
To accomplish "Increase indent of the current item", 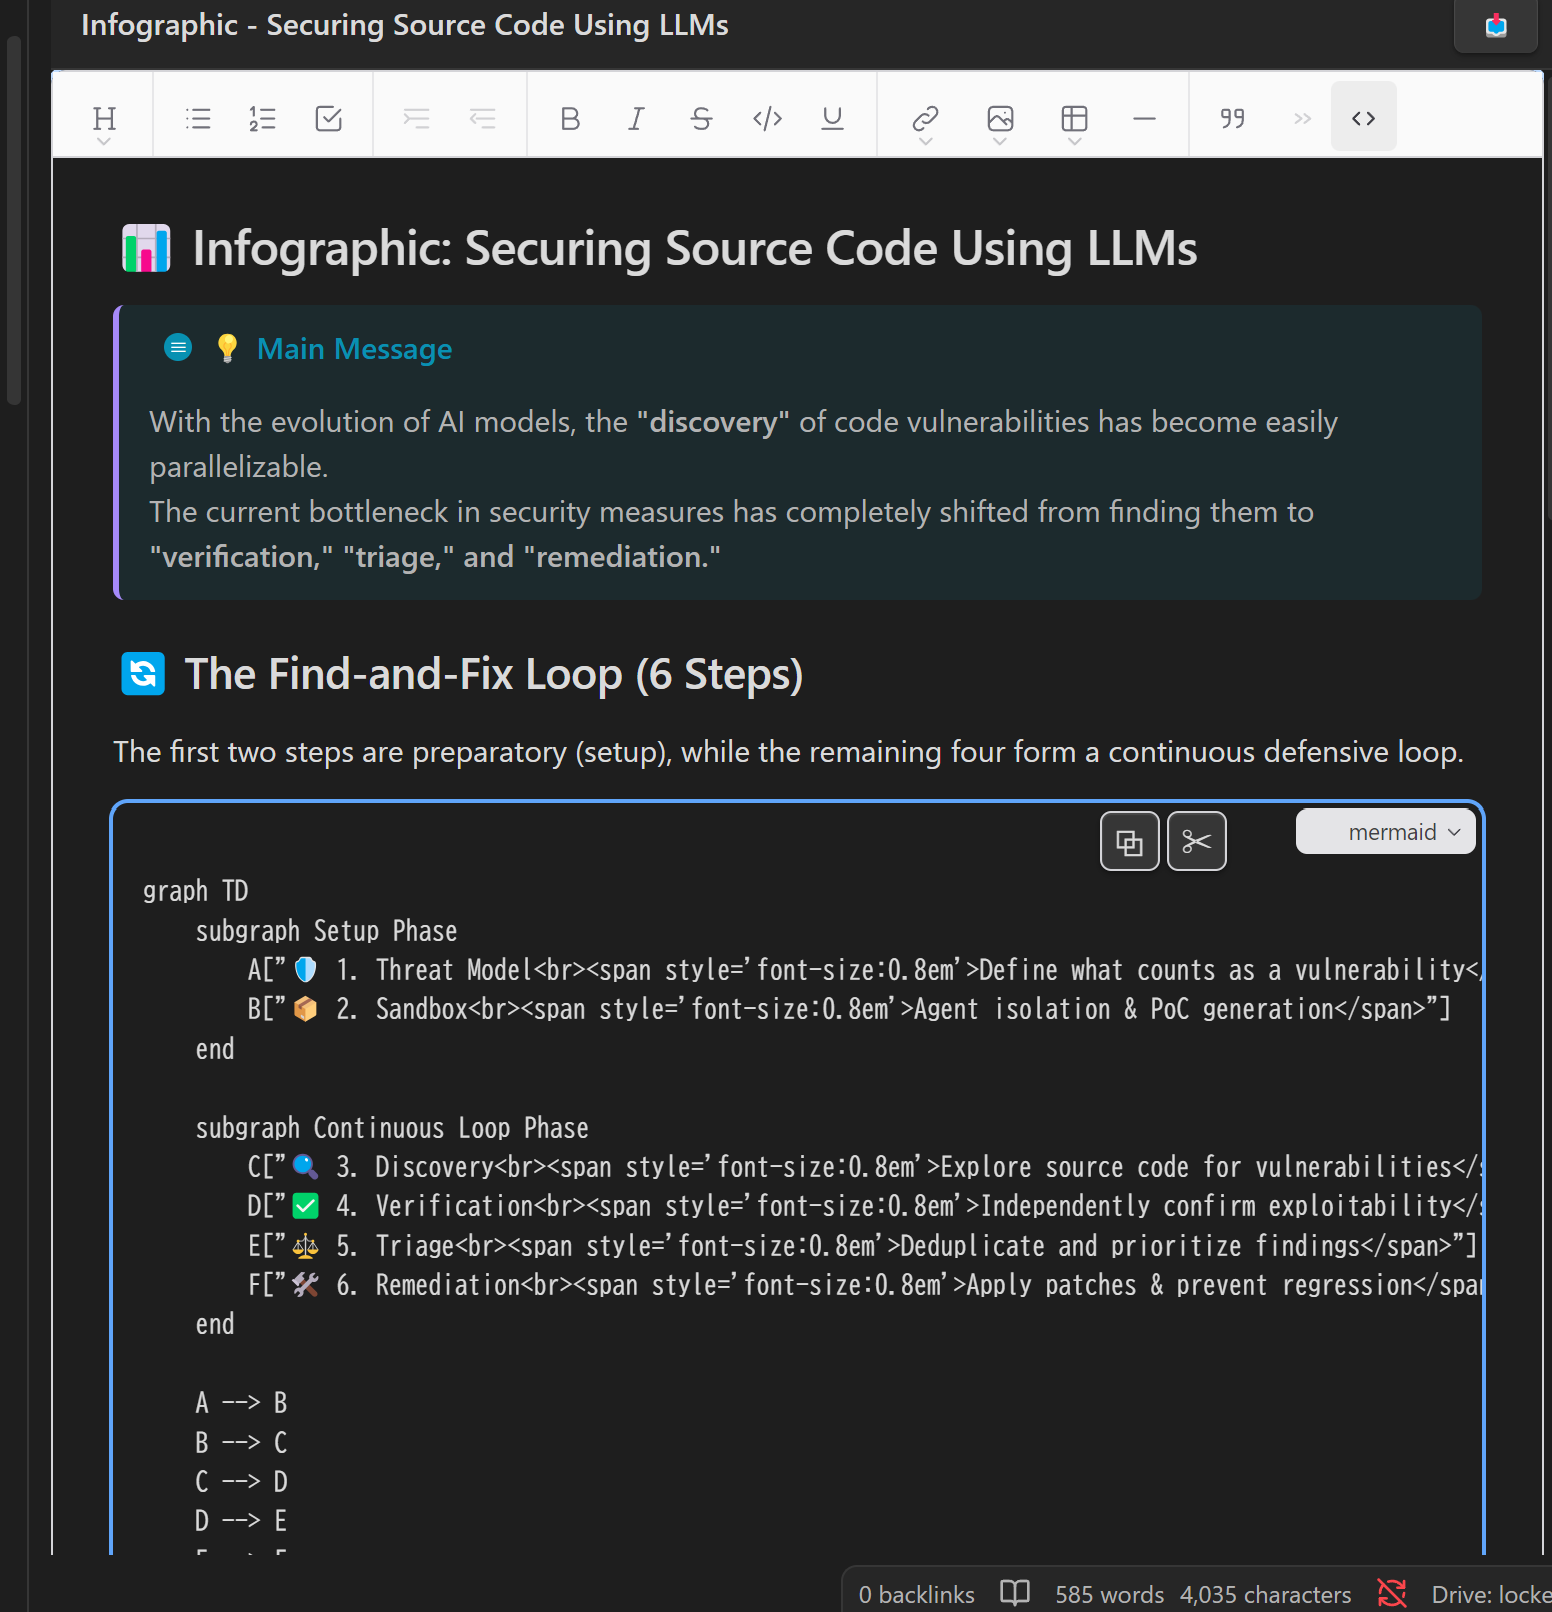I will click(416, 119).
